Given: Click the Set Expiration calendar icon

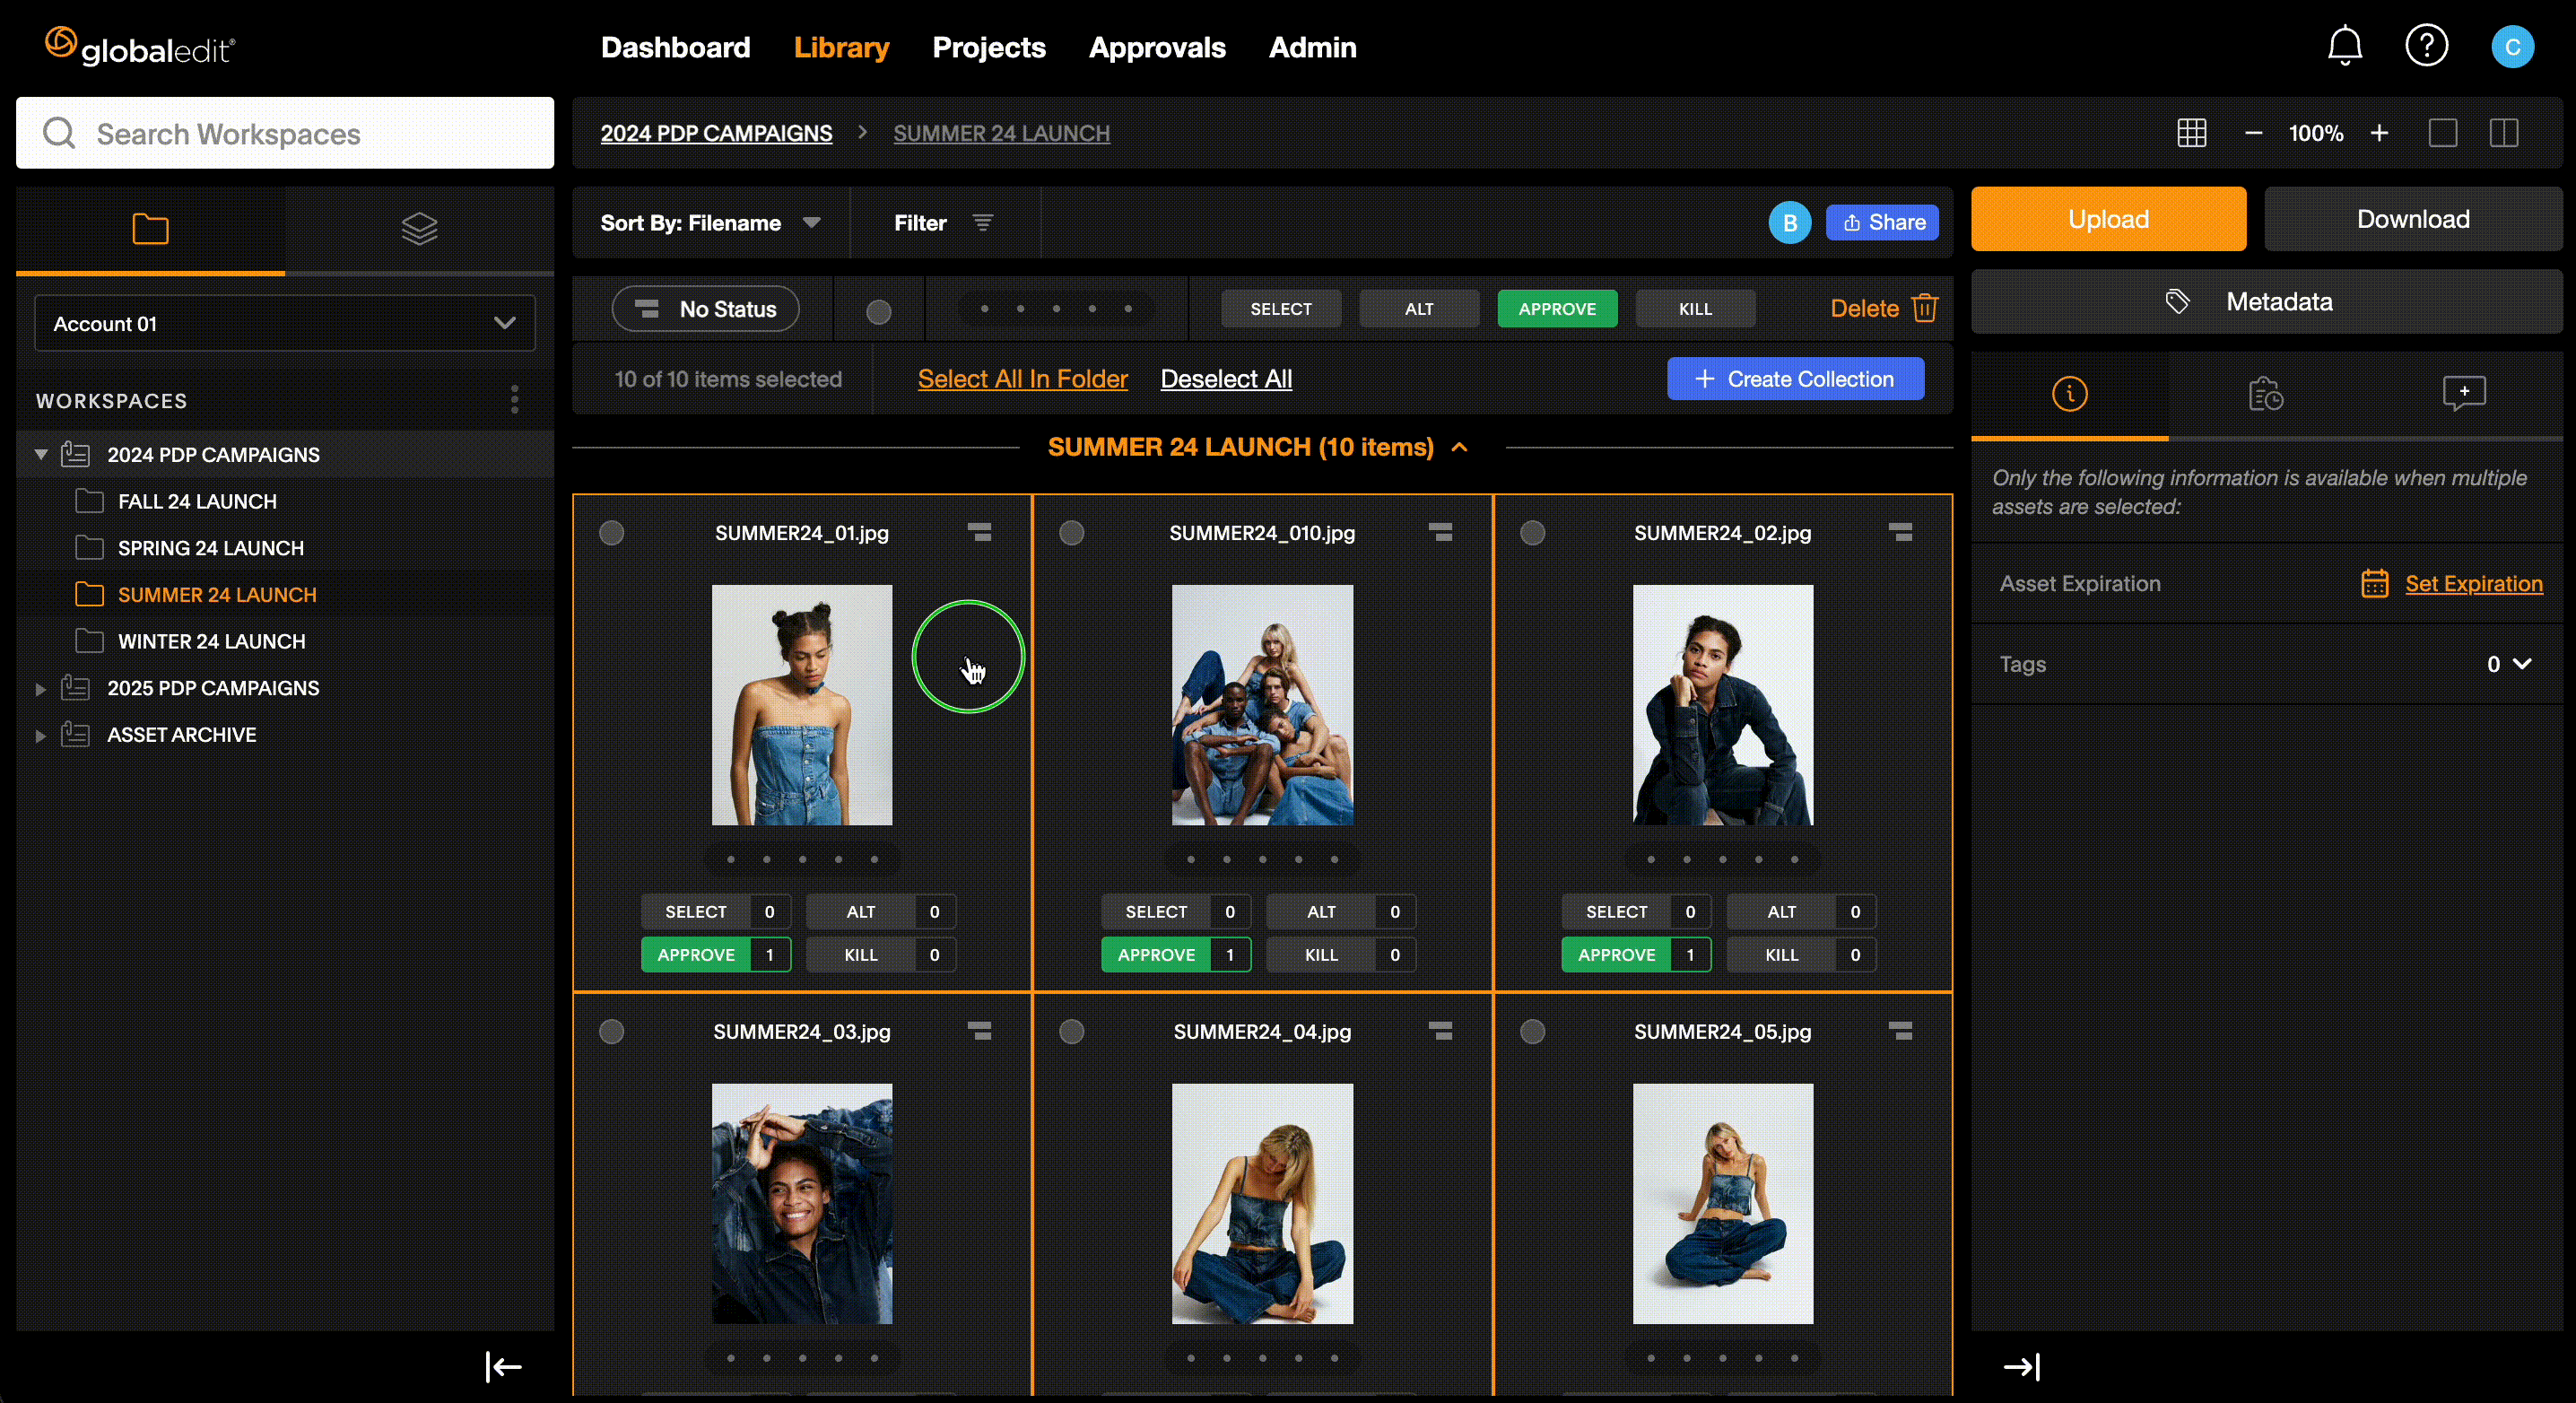Looking at the screenshot, I should [2374, 583].
